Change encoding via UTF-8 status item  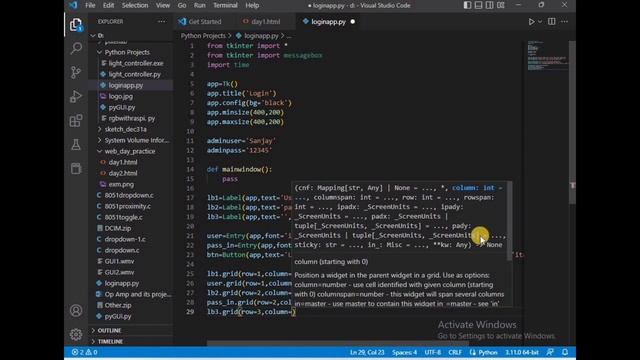click(433, 352)
